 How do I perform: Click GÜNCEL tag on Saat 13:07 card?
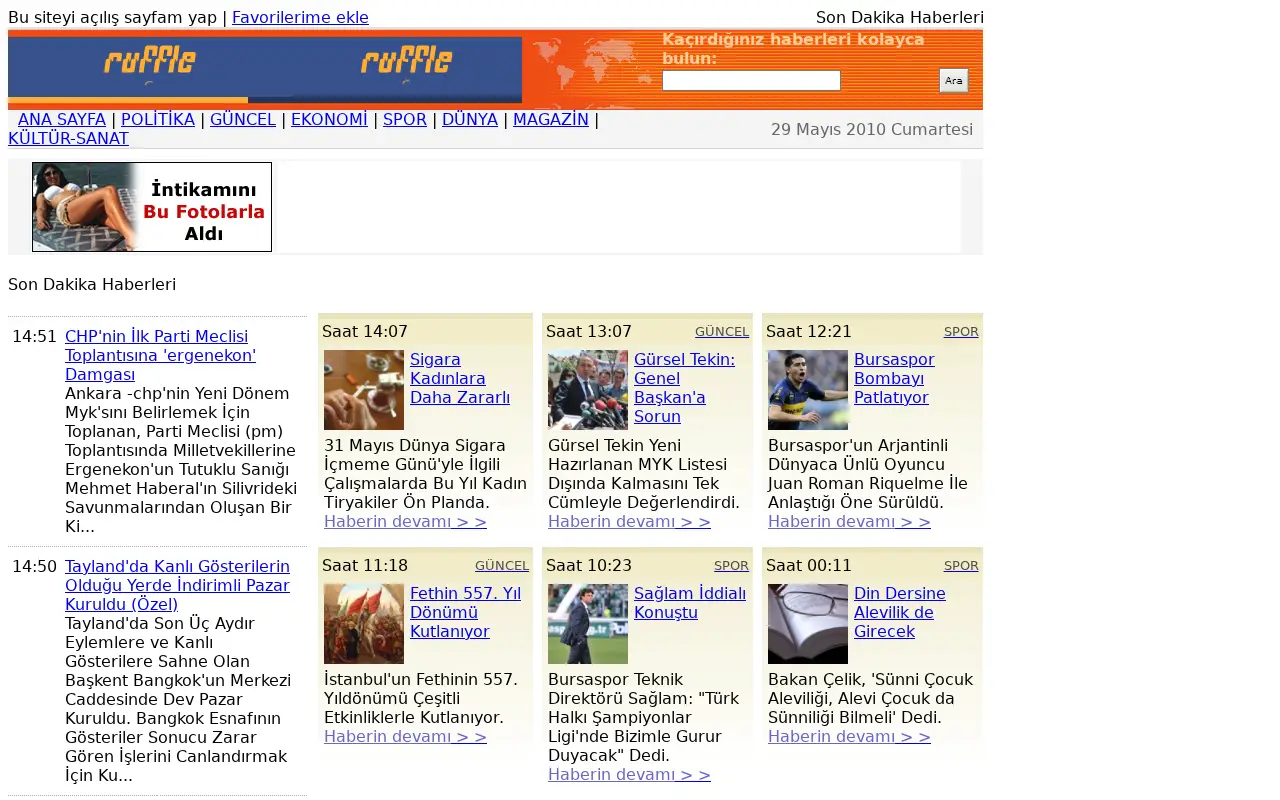[722, 331]
